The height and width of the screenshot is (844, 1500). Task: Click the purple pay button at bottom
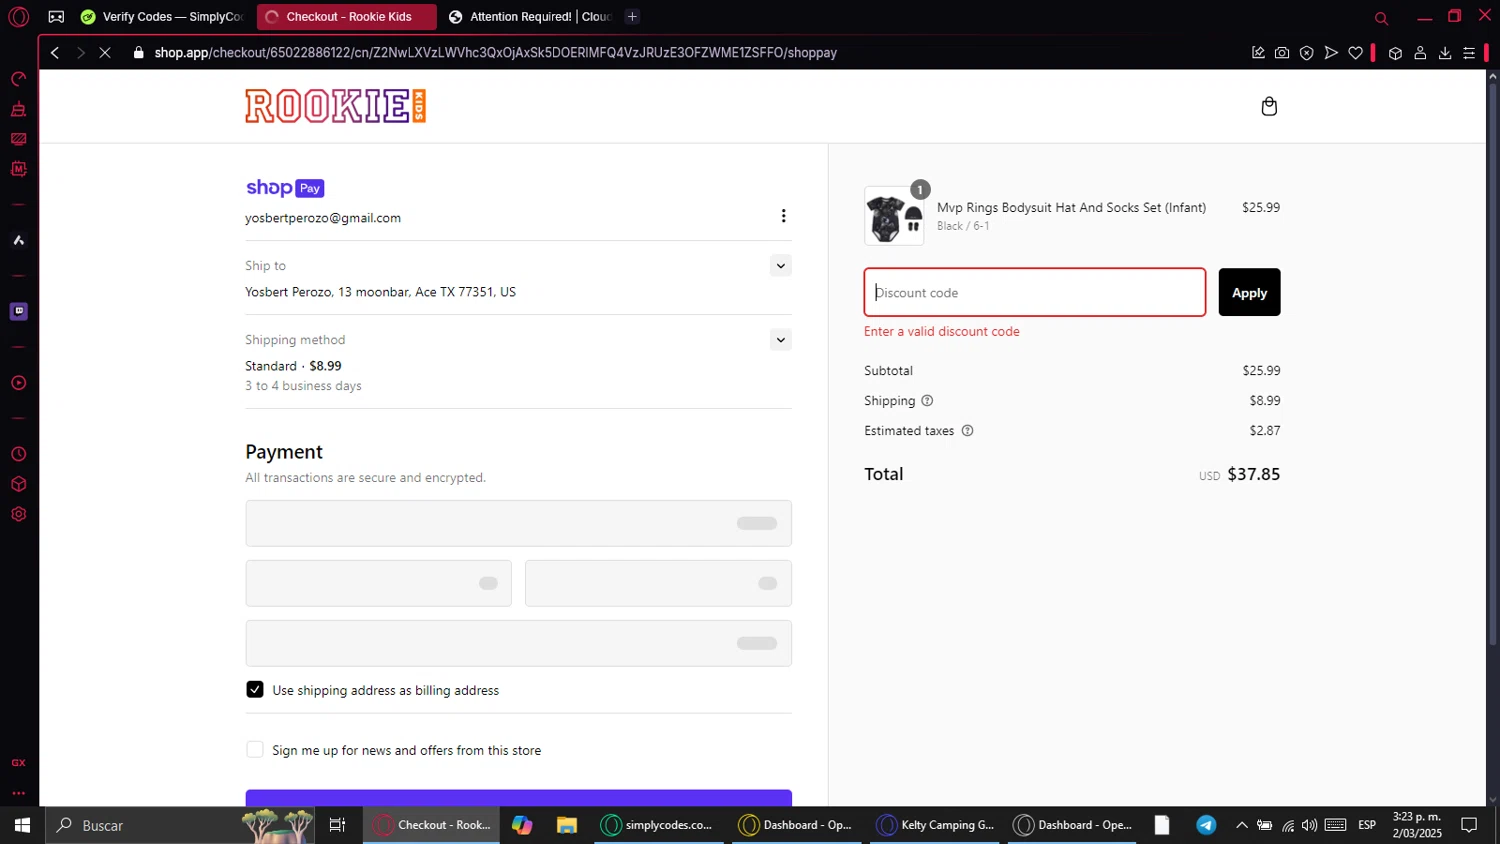(x=518, y=798)
